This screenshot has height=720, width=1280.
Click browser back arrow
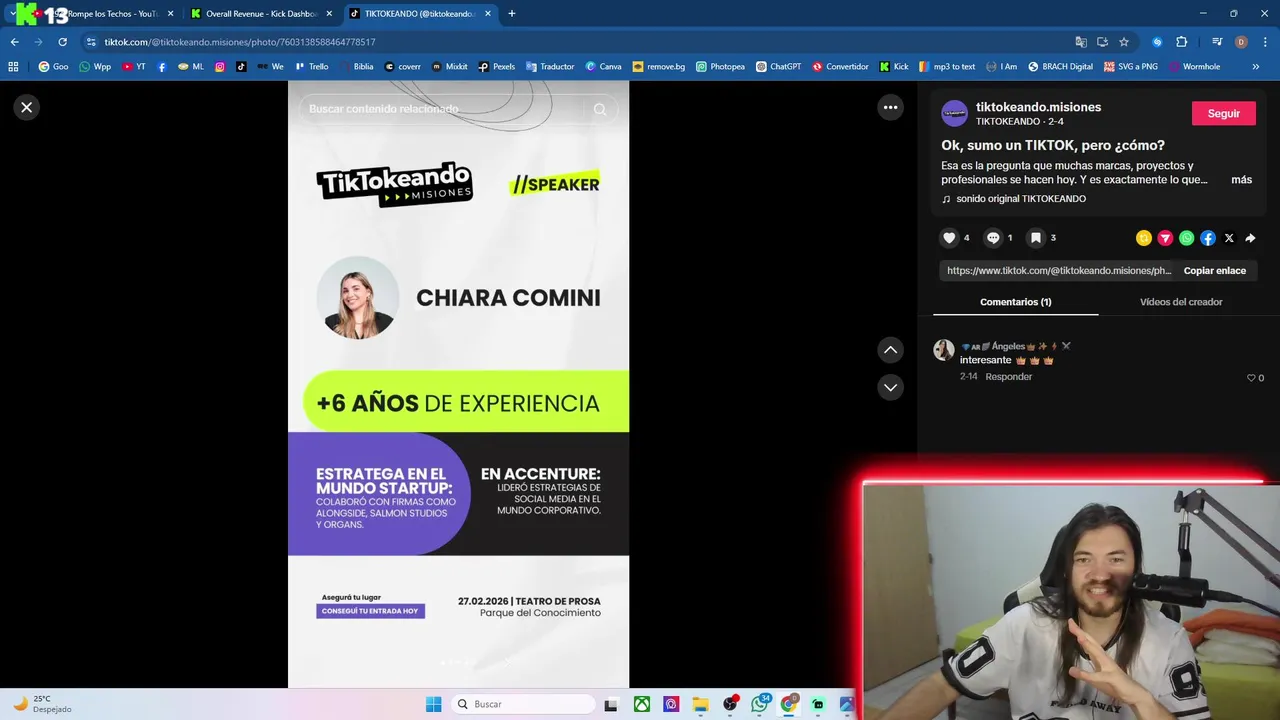click(14, 42)
